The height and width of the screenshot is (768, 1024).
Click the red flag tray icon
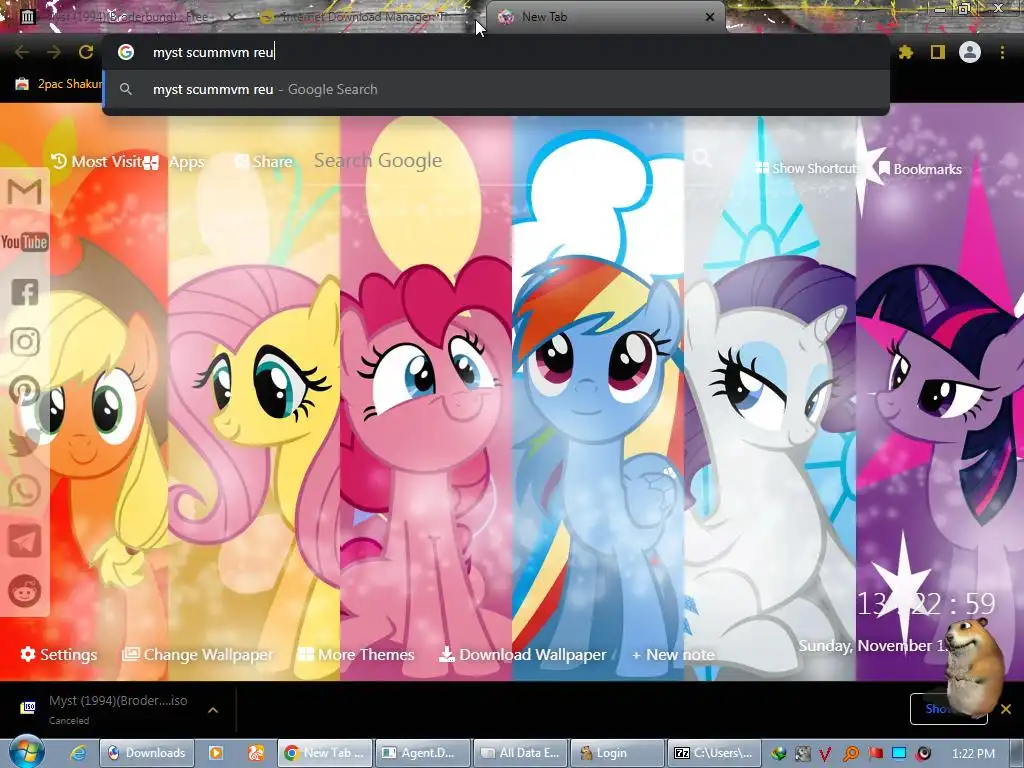point(875,754)
